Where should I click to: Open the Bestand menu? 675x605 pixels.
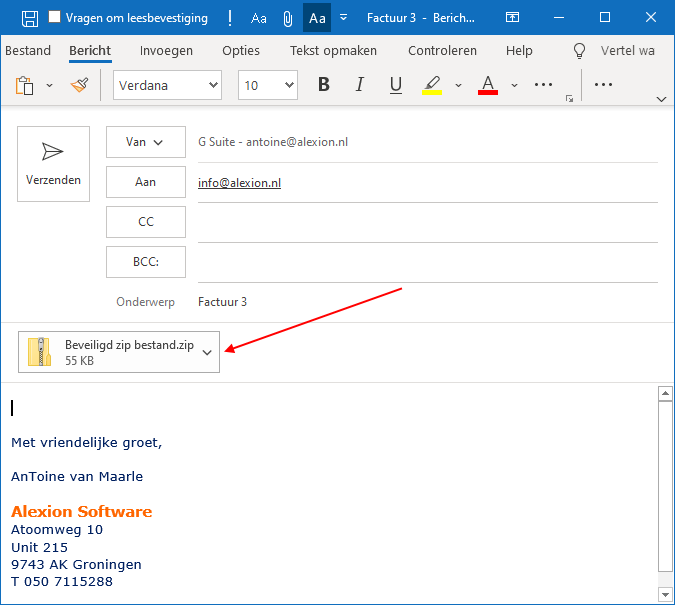coord(28,51)
